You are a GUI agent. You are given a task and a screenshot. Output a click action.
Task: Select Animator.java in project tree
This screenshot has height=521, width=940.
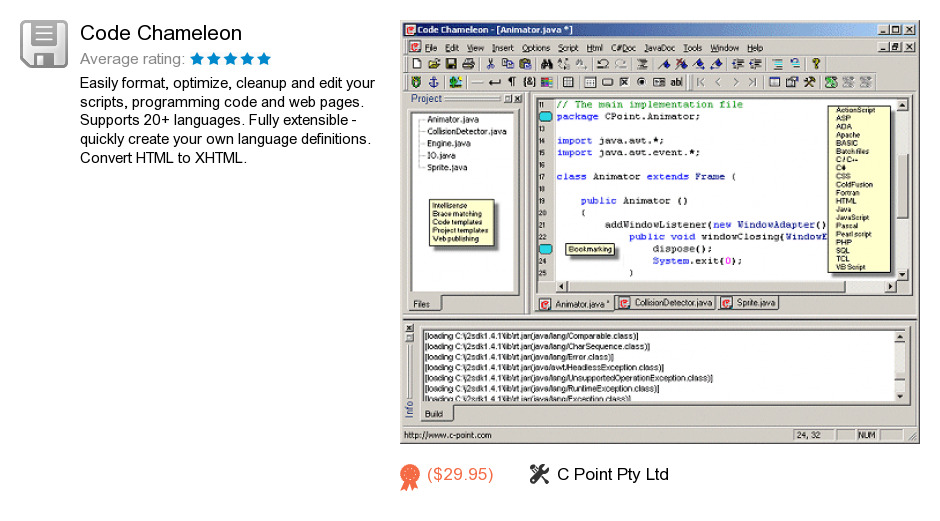tap(453, 119)
